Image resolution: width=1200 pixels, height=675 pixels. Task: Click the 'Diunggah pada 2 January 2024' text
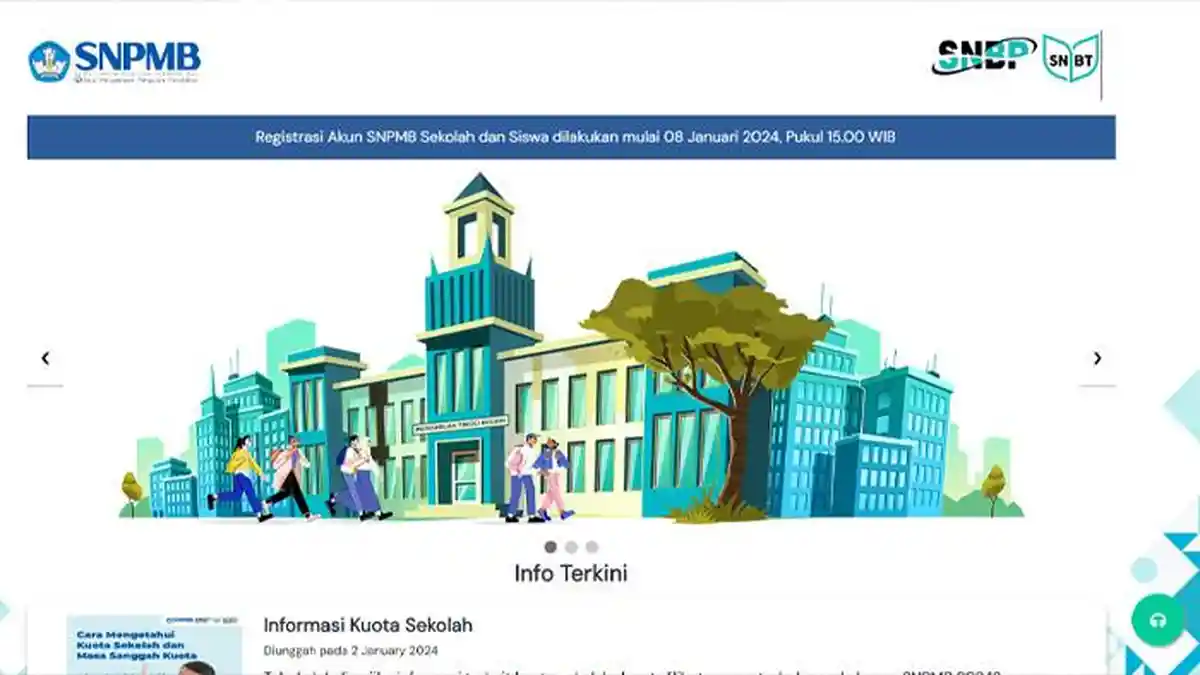(x=351, y=650)
